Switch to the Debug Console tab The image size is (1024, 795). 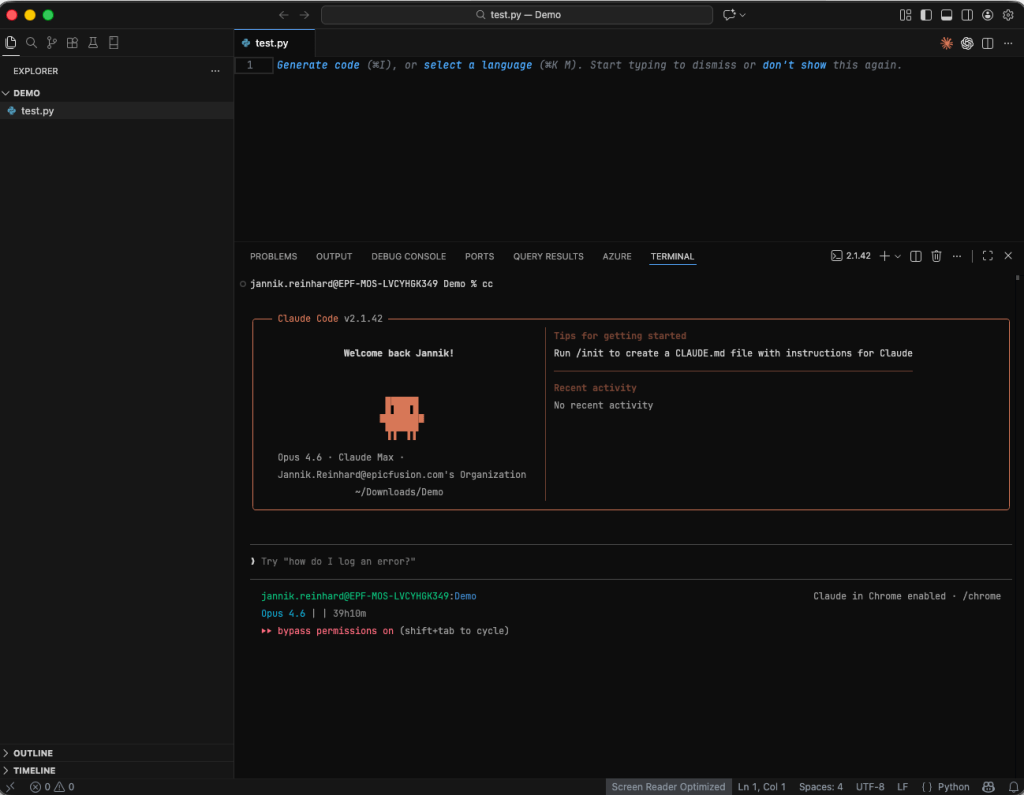[408, 256]
